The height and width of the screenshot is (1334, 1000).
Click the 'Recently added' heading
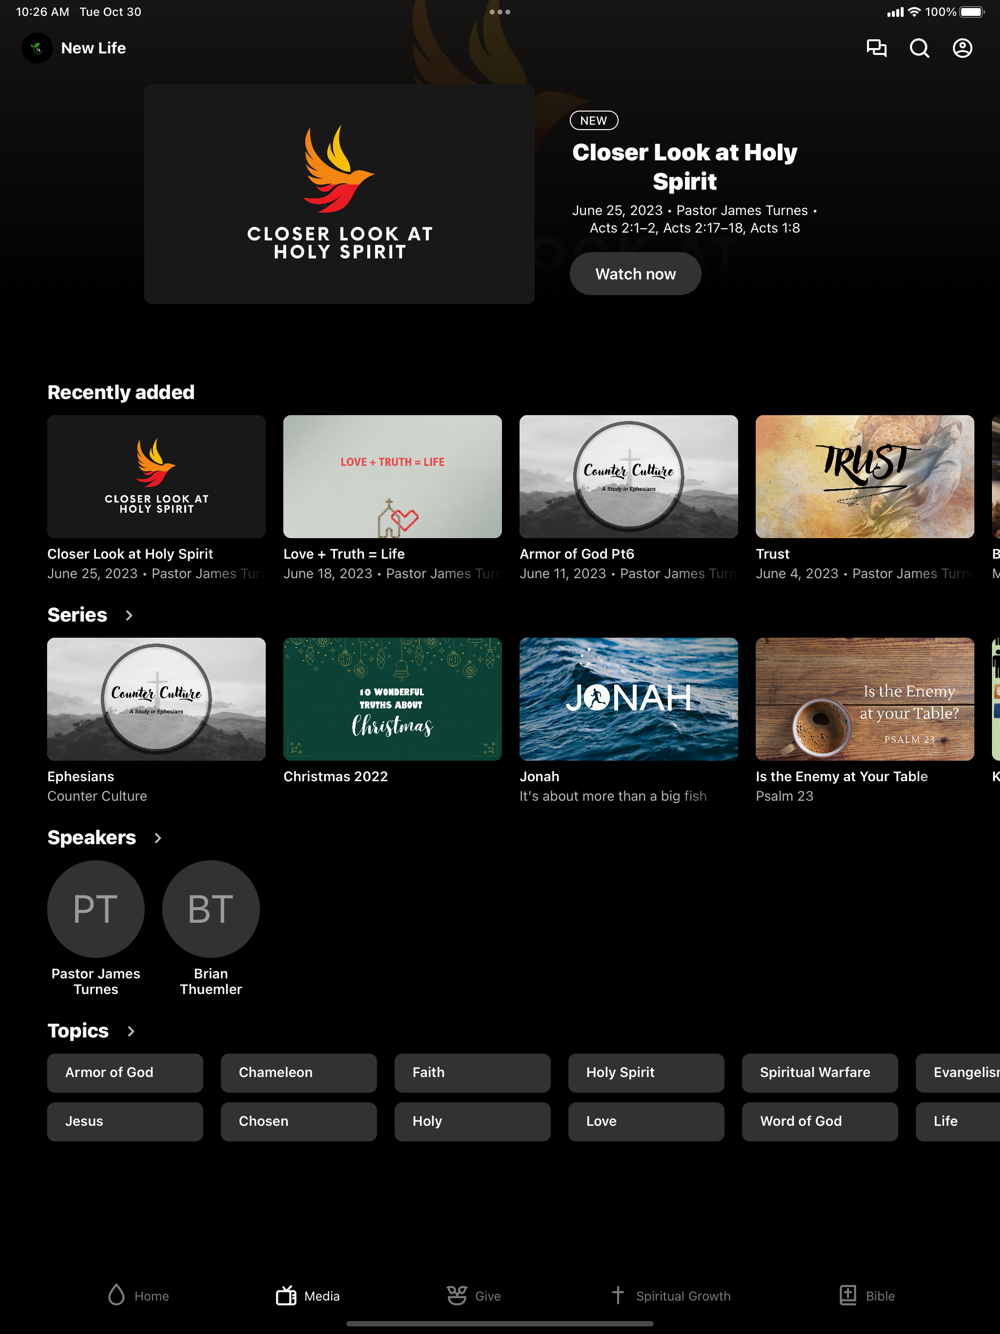point(121,392)
